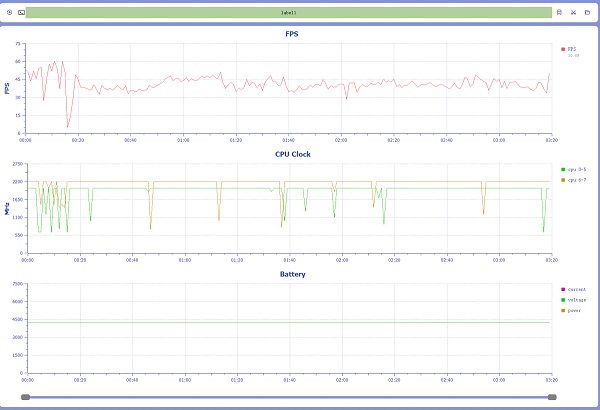
Task: Click the Battery chart title
Action: point(291,274)
